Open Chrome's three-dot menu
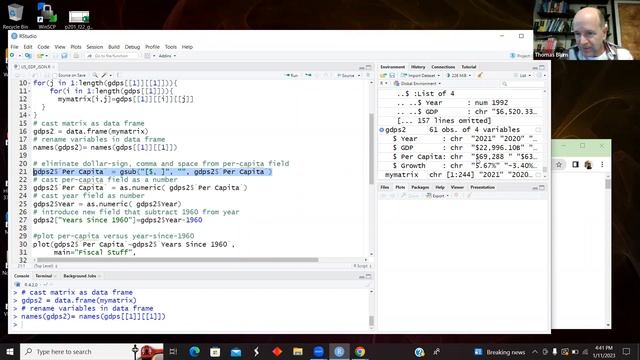This screenshot has width=640, height=360. [x=602, y=164]
